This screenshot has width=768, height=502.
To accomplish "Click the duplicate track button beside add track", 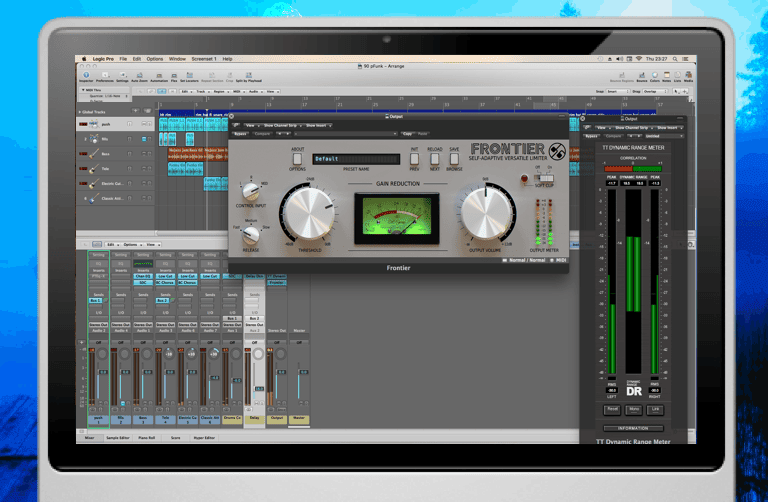I will [147, 111].
